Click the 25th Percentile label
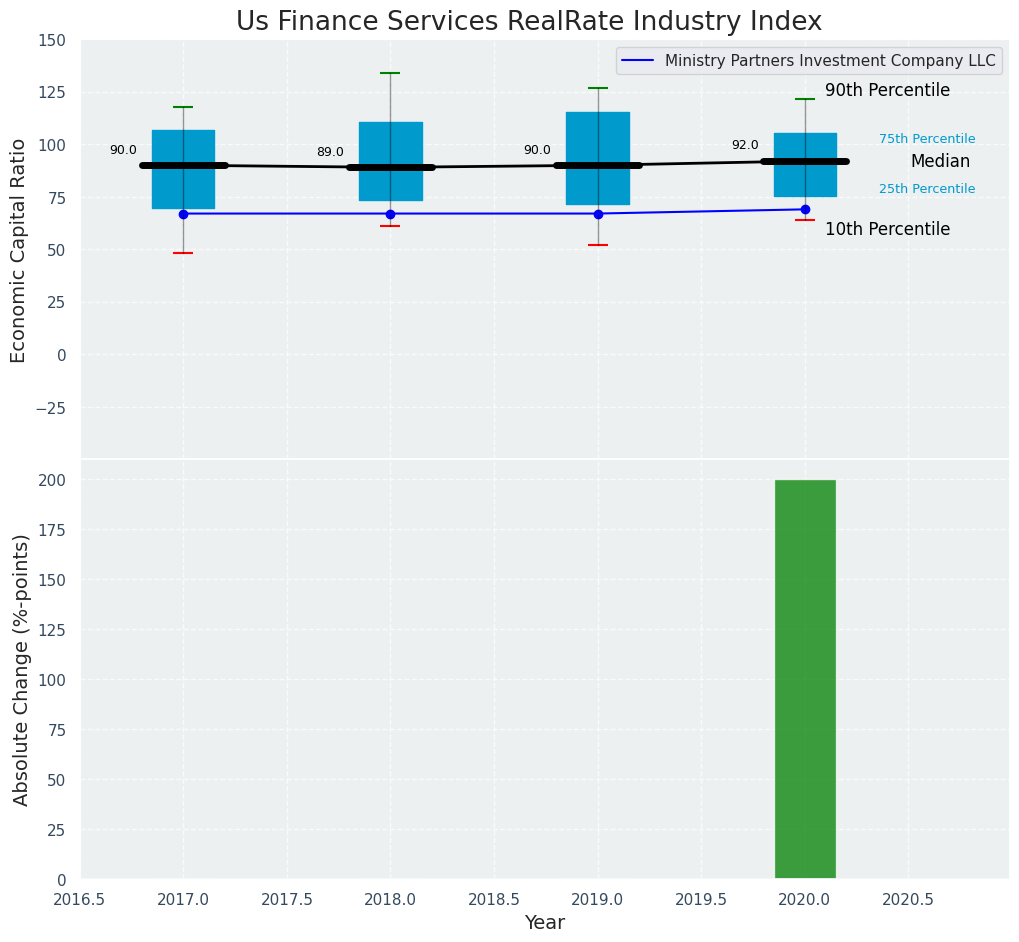This screenshot has width=1019, height=942. tap(926, 189)
